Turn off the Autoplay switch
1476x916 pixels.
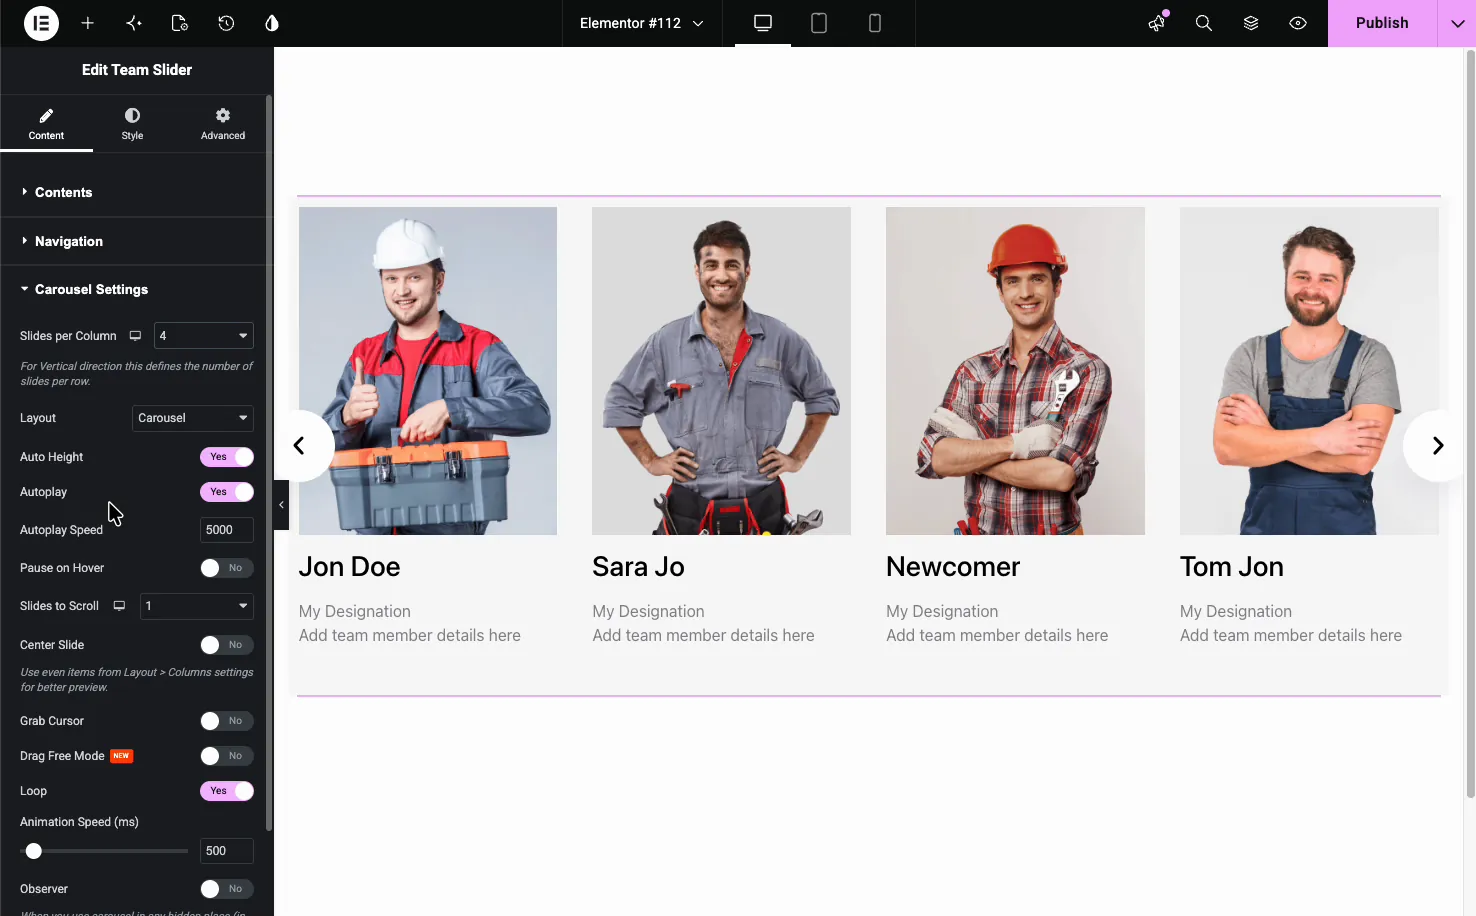click(x=227, y=492)
